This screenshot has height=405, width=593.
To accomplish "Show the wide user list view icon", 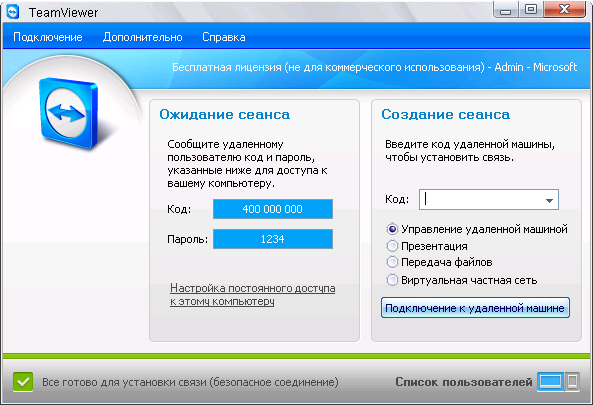I will point(550,381).
